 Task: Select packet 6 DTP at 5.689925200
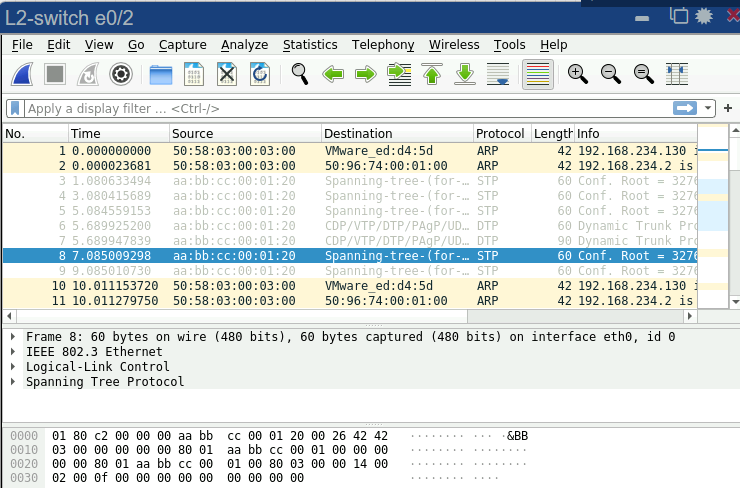350,226
